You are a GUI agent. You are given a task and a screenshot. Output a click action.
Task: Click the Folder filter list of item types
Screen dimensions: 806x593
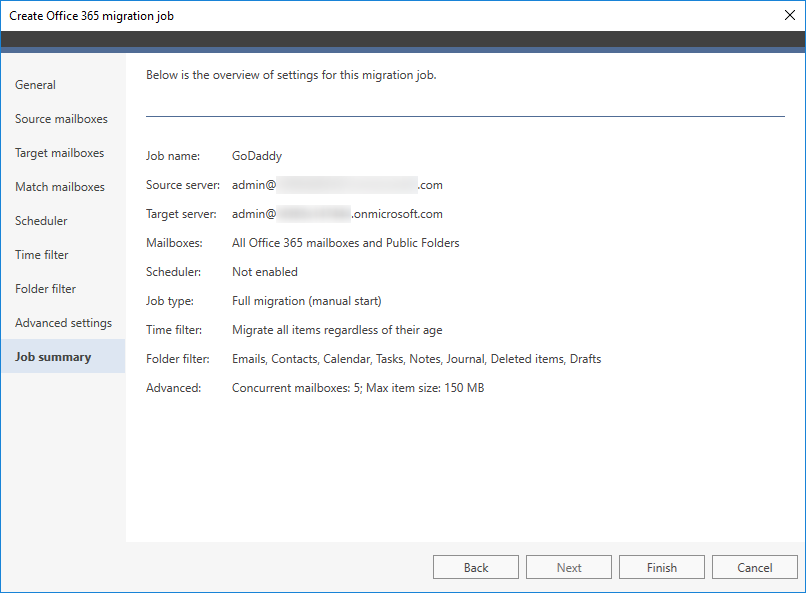pos(416,359)
